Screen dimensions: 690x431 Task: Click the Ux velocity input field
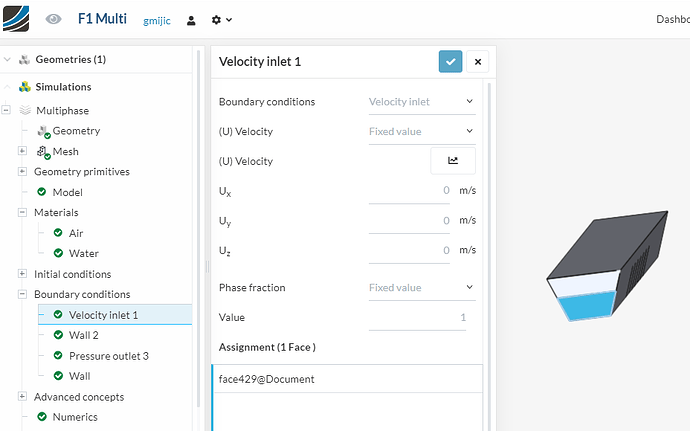[409, 190]
